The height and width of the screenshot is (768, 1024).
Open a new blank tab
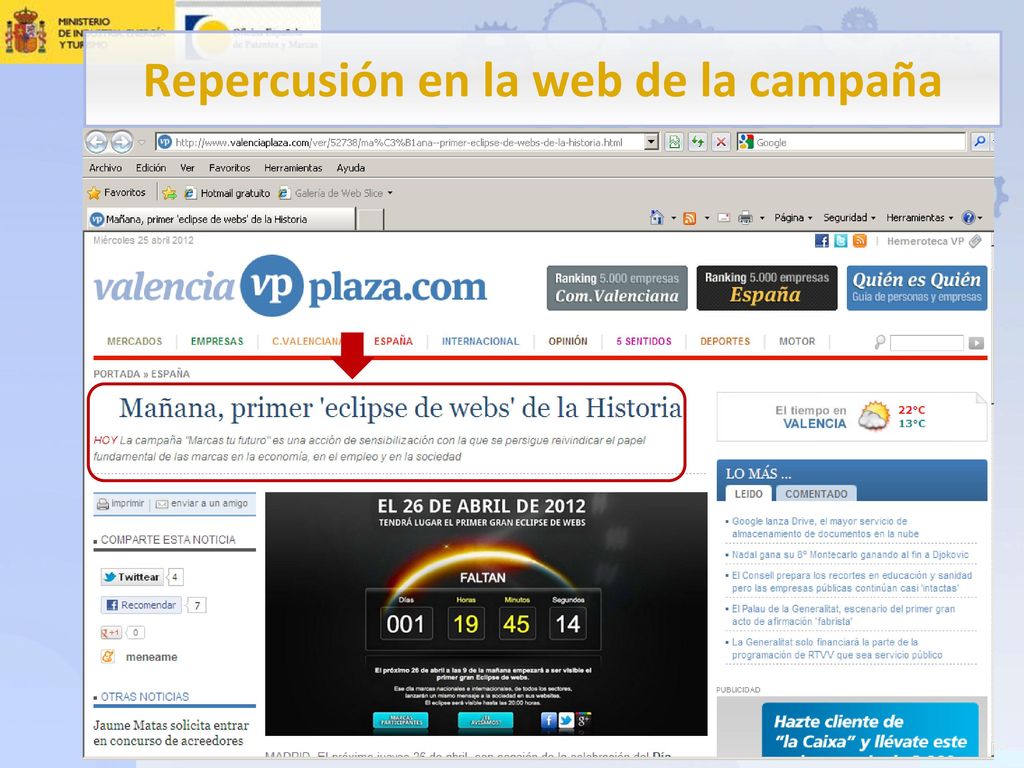[371, 219]
